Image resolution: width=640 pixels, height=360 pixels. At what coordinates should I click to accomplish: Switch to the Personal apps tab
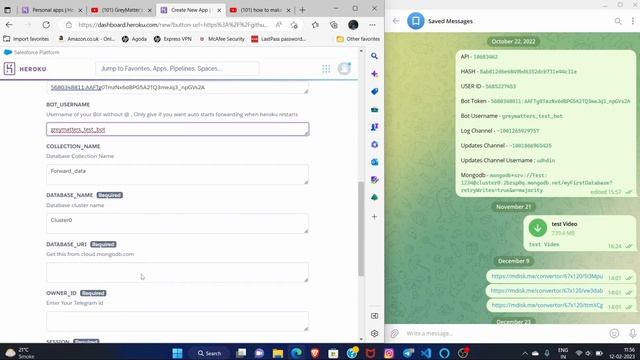(x=51, y=10)
